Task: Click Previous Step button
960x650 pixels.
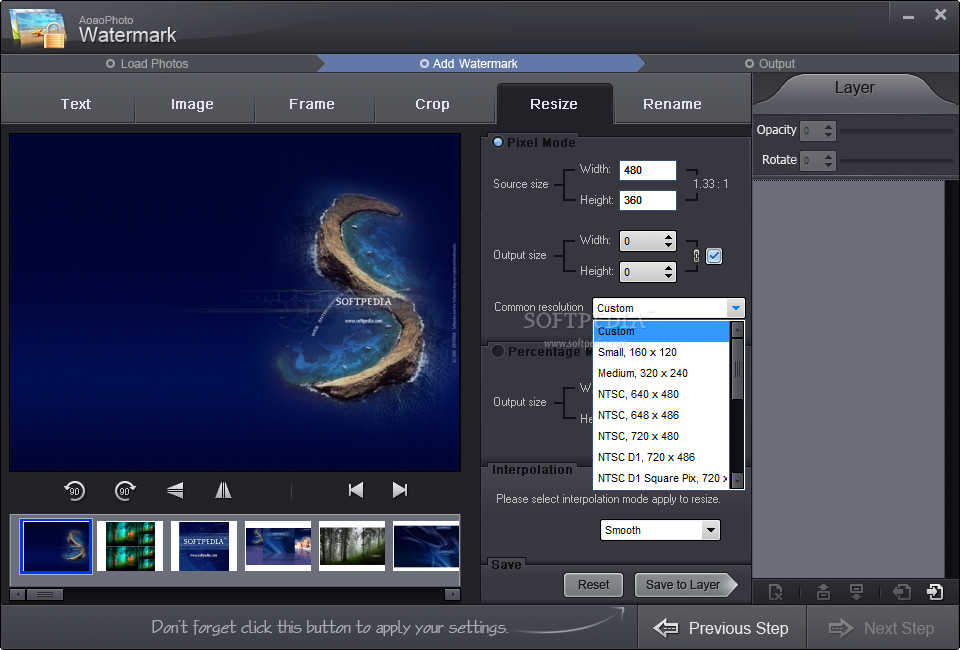Action: tap(722, 628)
